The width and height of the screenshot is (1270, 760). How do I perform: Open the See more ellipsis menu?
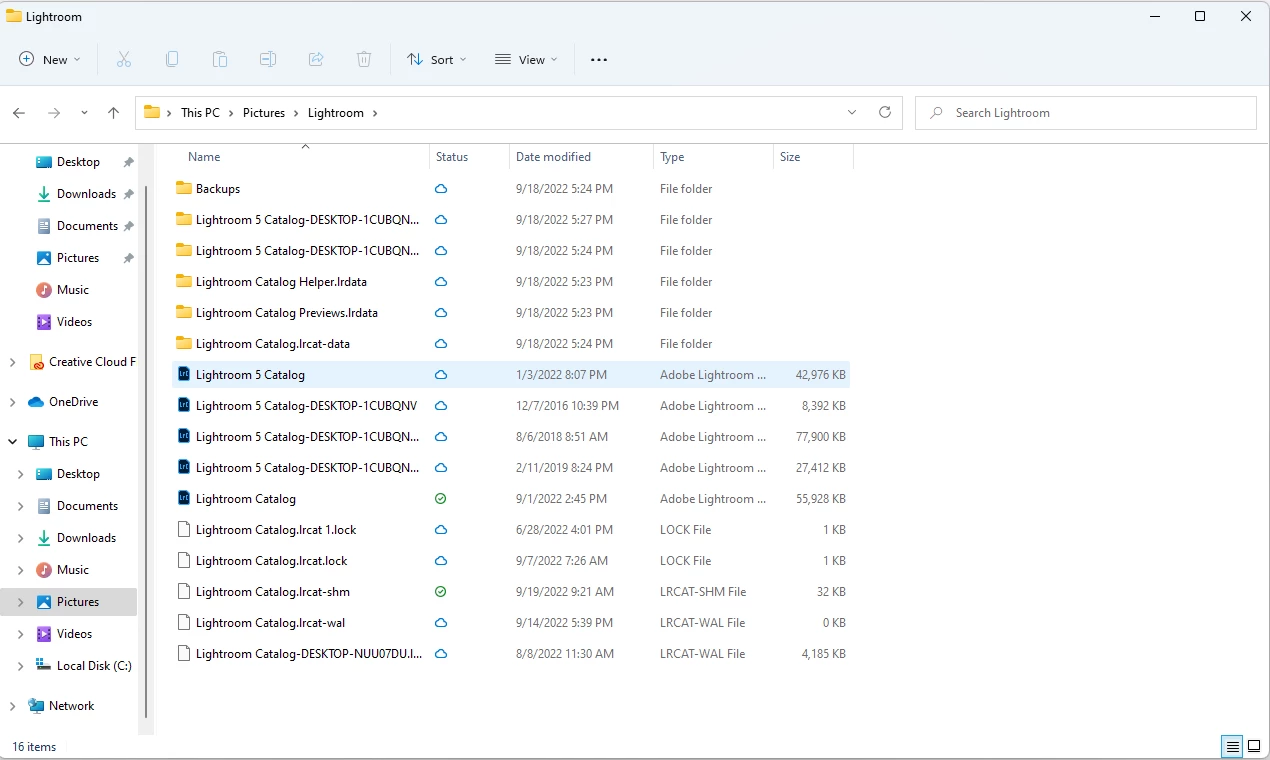[x=599, y=60]
